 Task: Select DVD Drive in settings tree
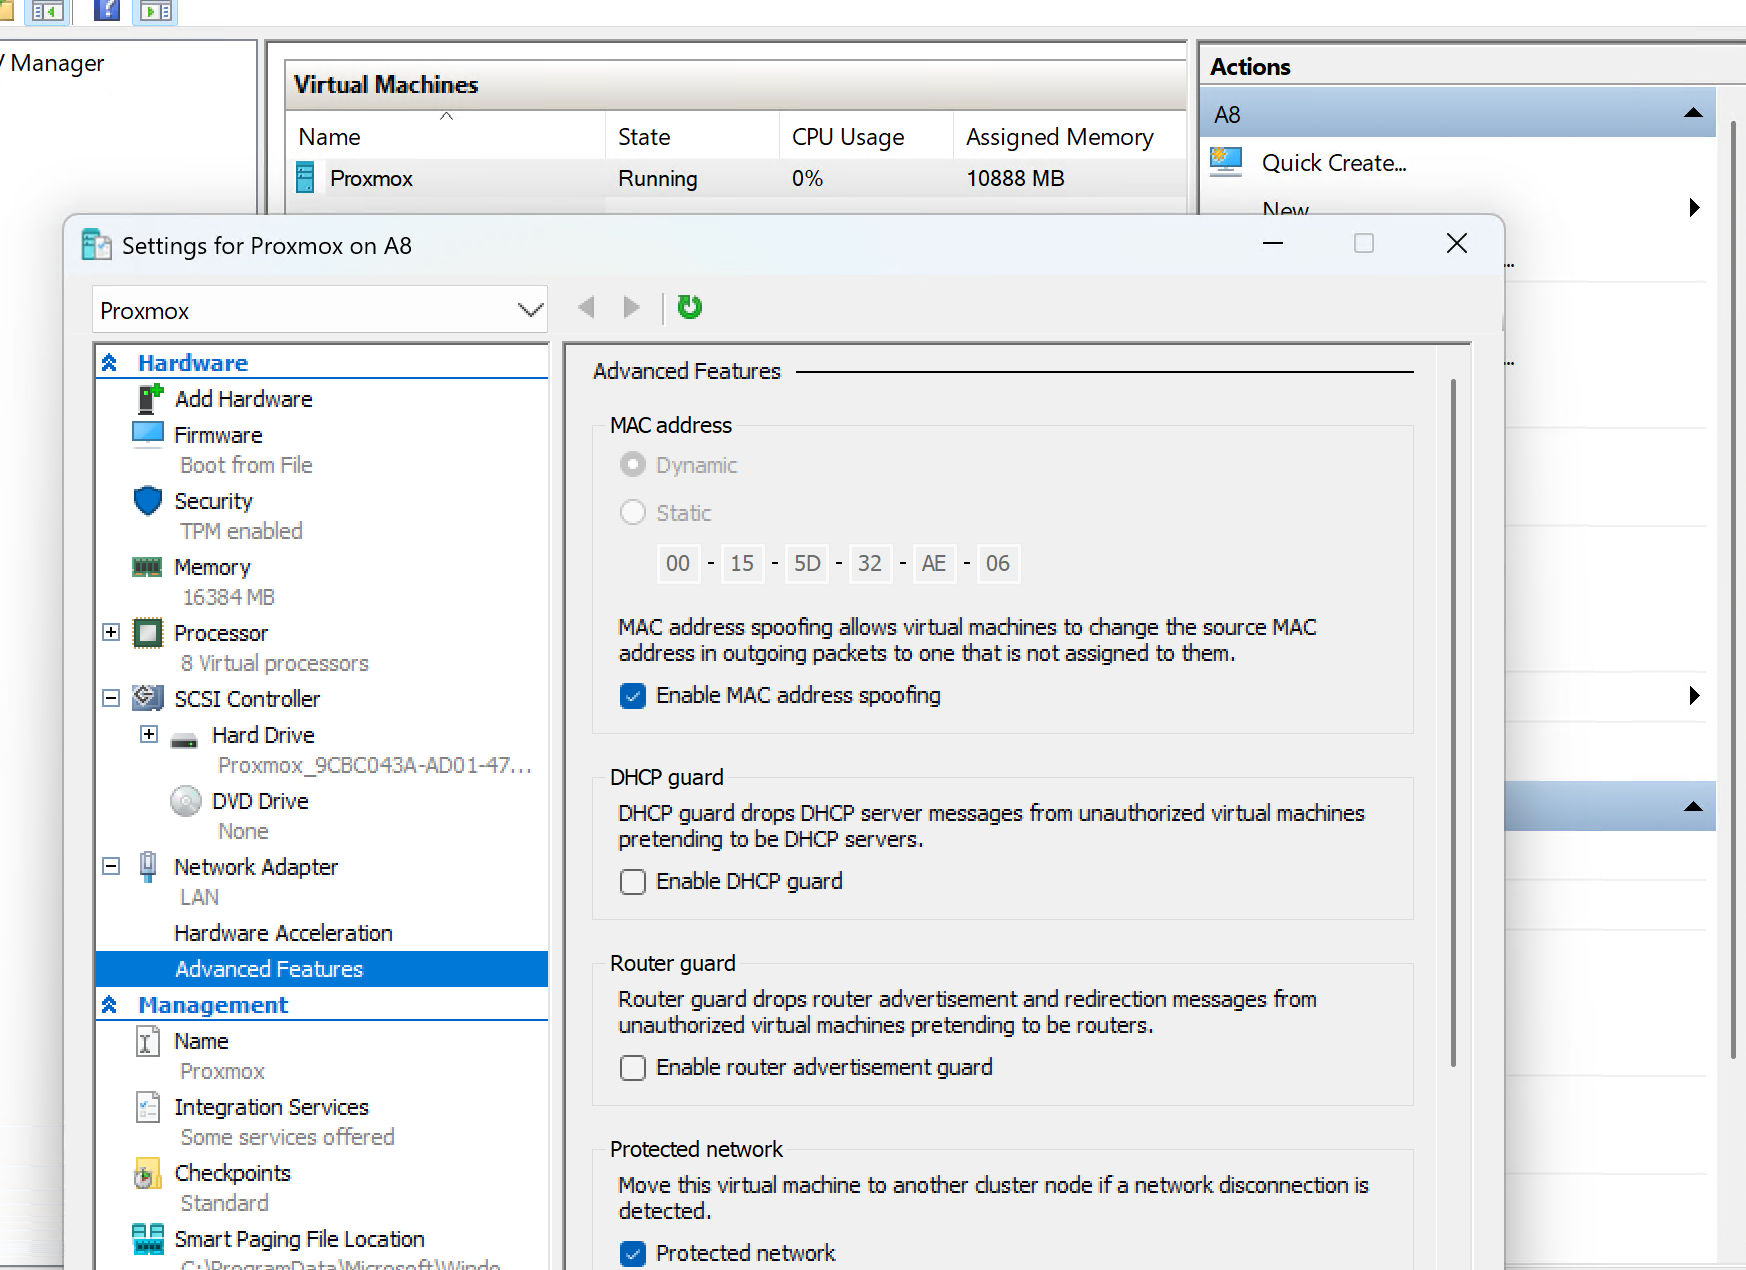pos(260,801)
